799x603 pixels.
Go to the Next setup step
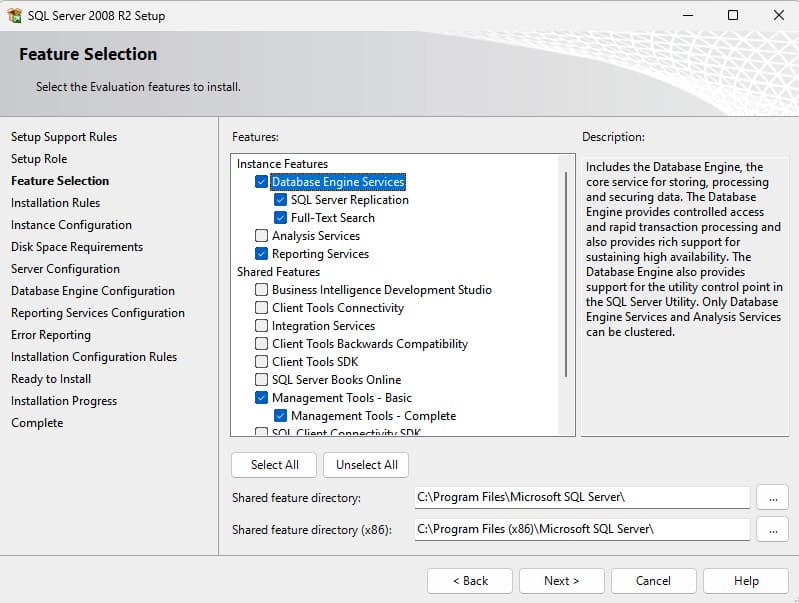pyautogui.click(x=561, y=581)
